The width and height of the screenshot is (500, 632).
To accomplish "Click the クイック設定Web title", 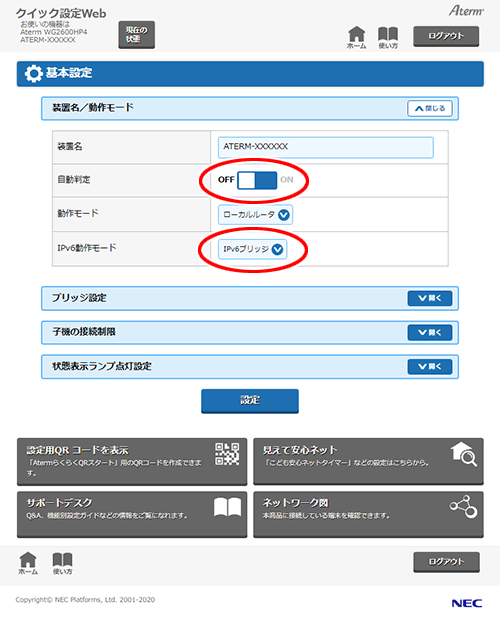I will coord(61,13).
